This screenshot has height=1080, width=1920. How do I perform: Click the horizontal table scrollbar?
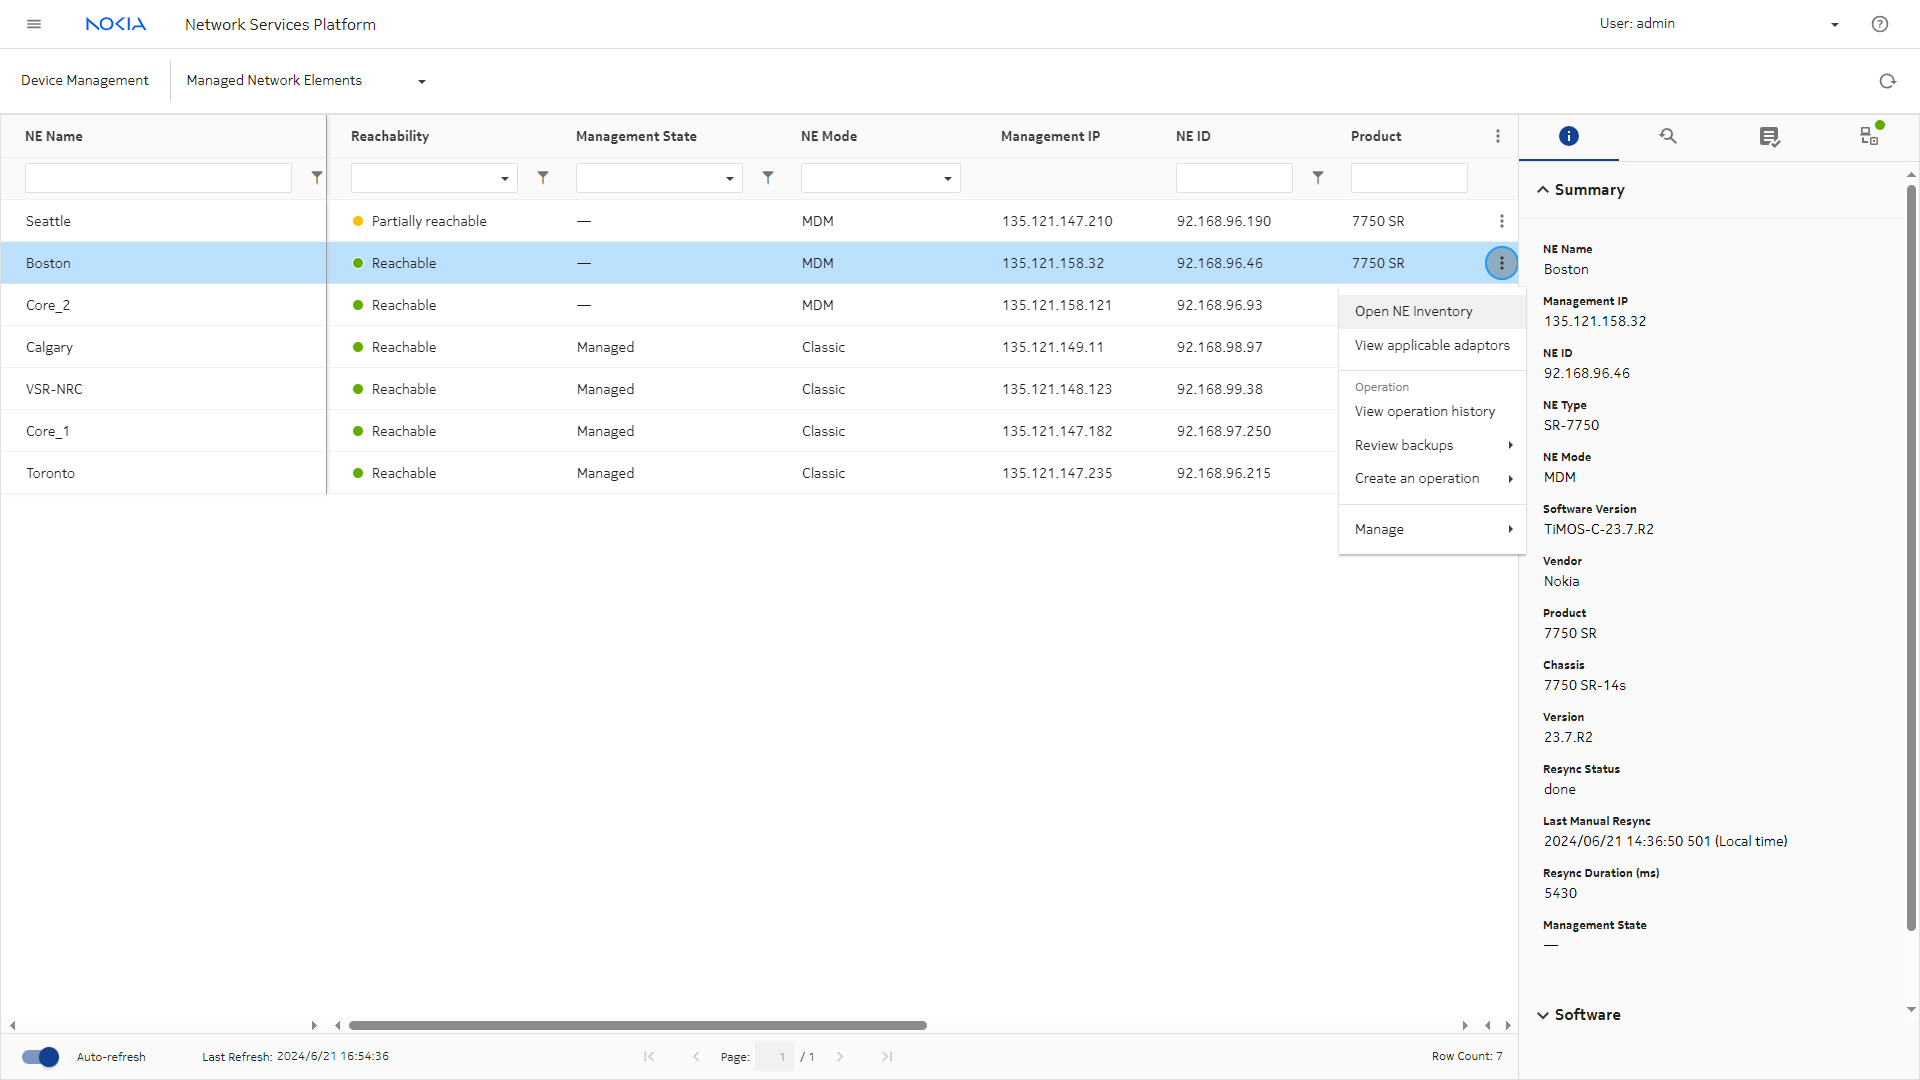point(637,1025)
